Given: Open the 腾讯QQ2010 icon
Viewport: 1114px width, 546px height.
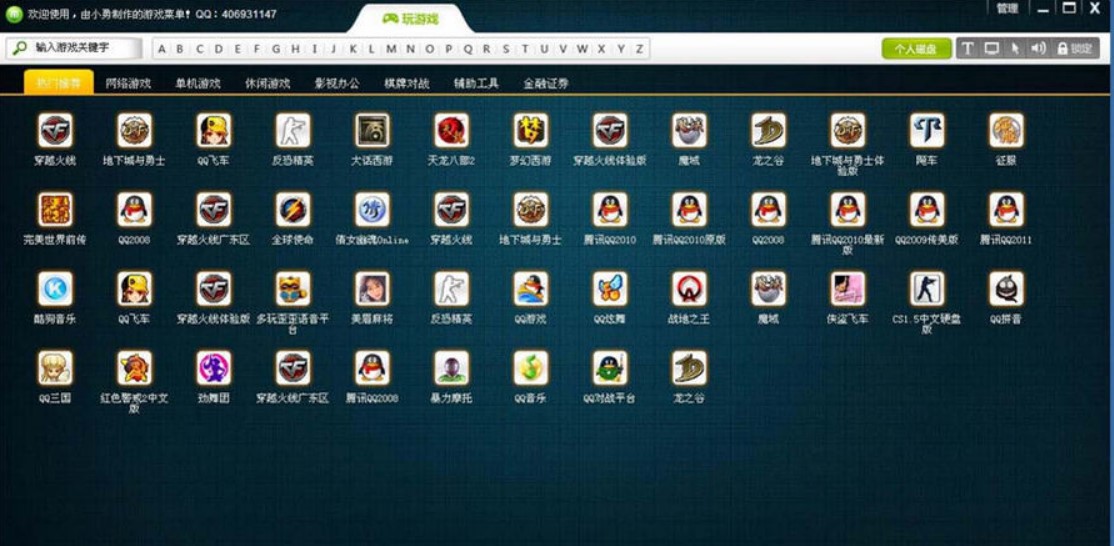Looking at the screenshot, I should click(610, 209).
